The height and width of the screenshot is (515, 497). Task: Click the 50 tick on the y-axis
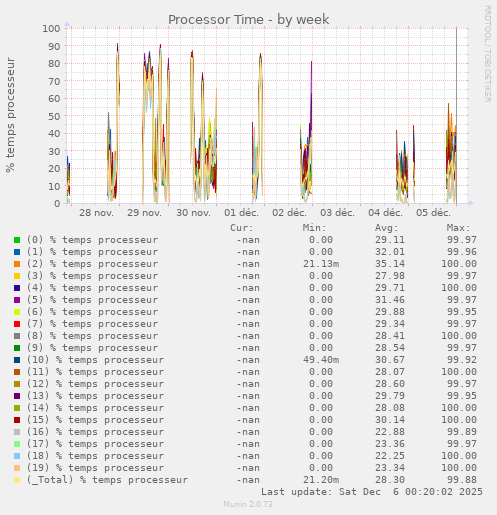click(54, 116)
